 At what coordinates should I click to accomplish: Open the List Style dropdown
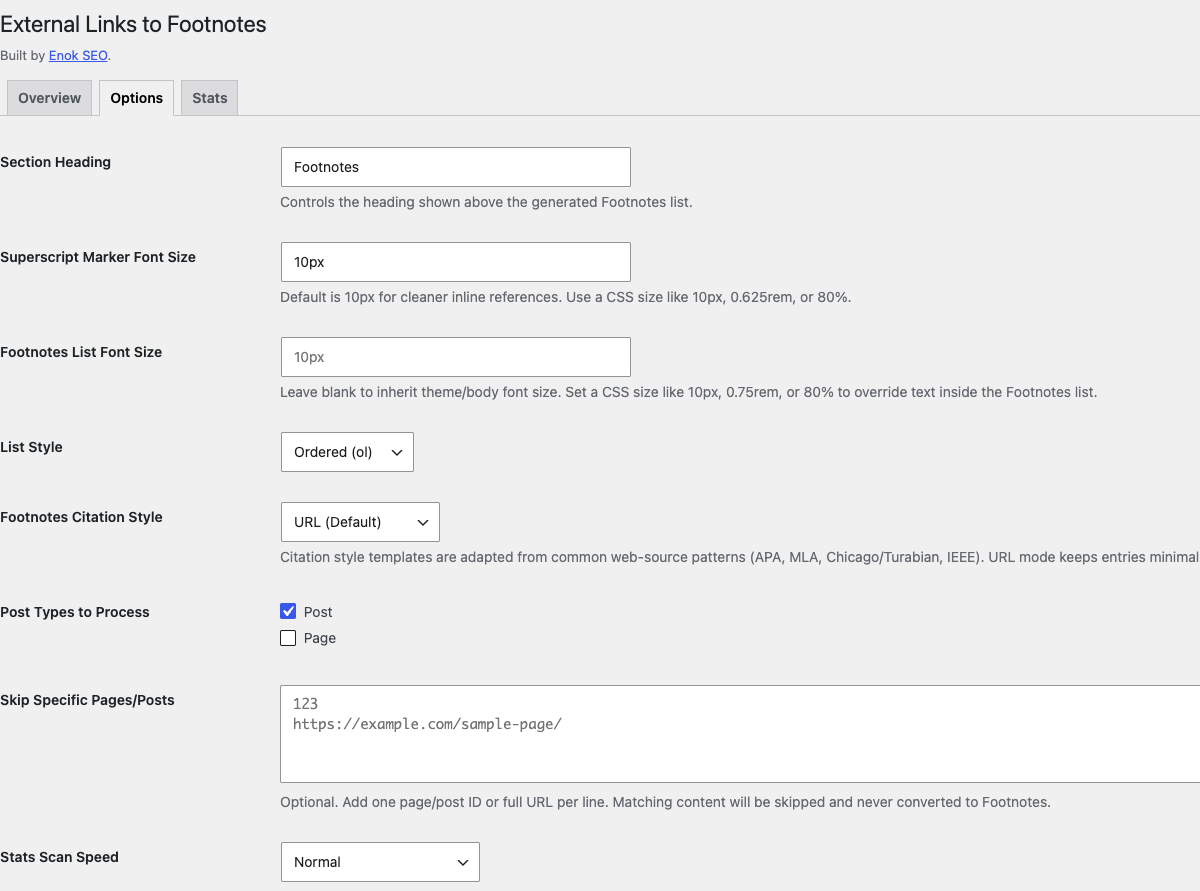347,452
